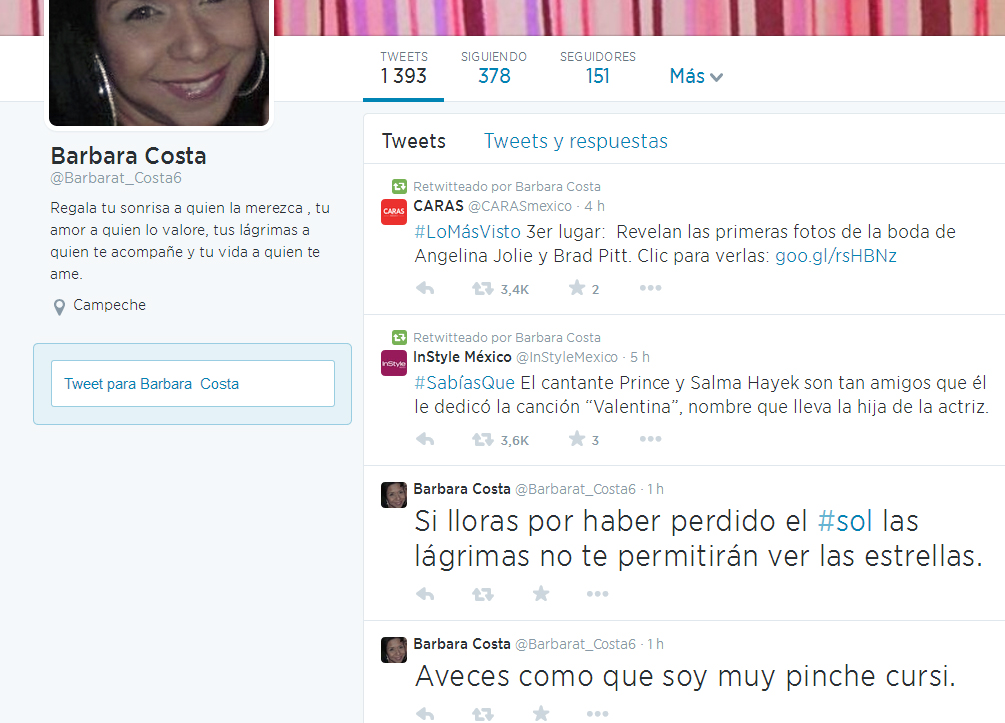
Task: Favorite the InStyle México tweet
Action: [x=577, y=440]
